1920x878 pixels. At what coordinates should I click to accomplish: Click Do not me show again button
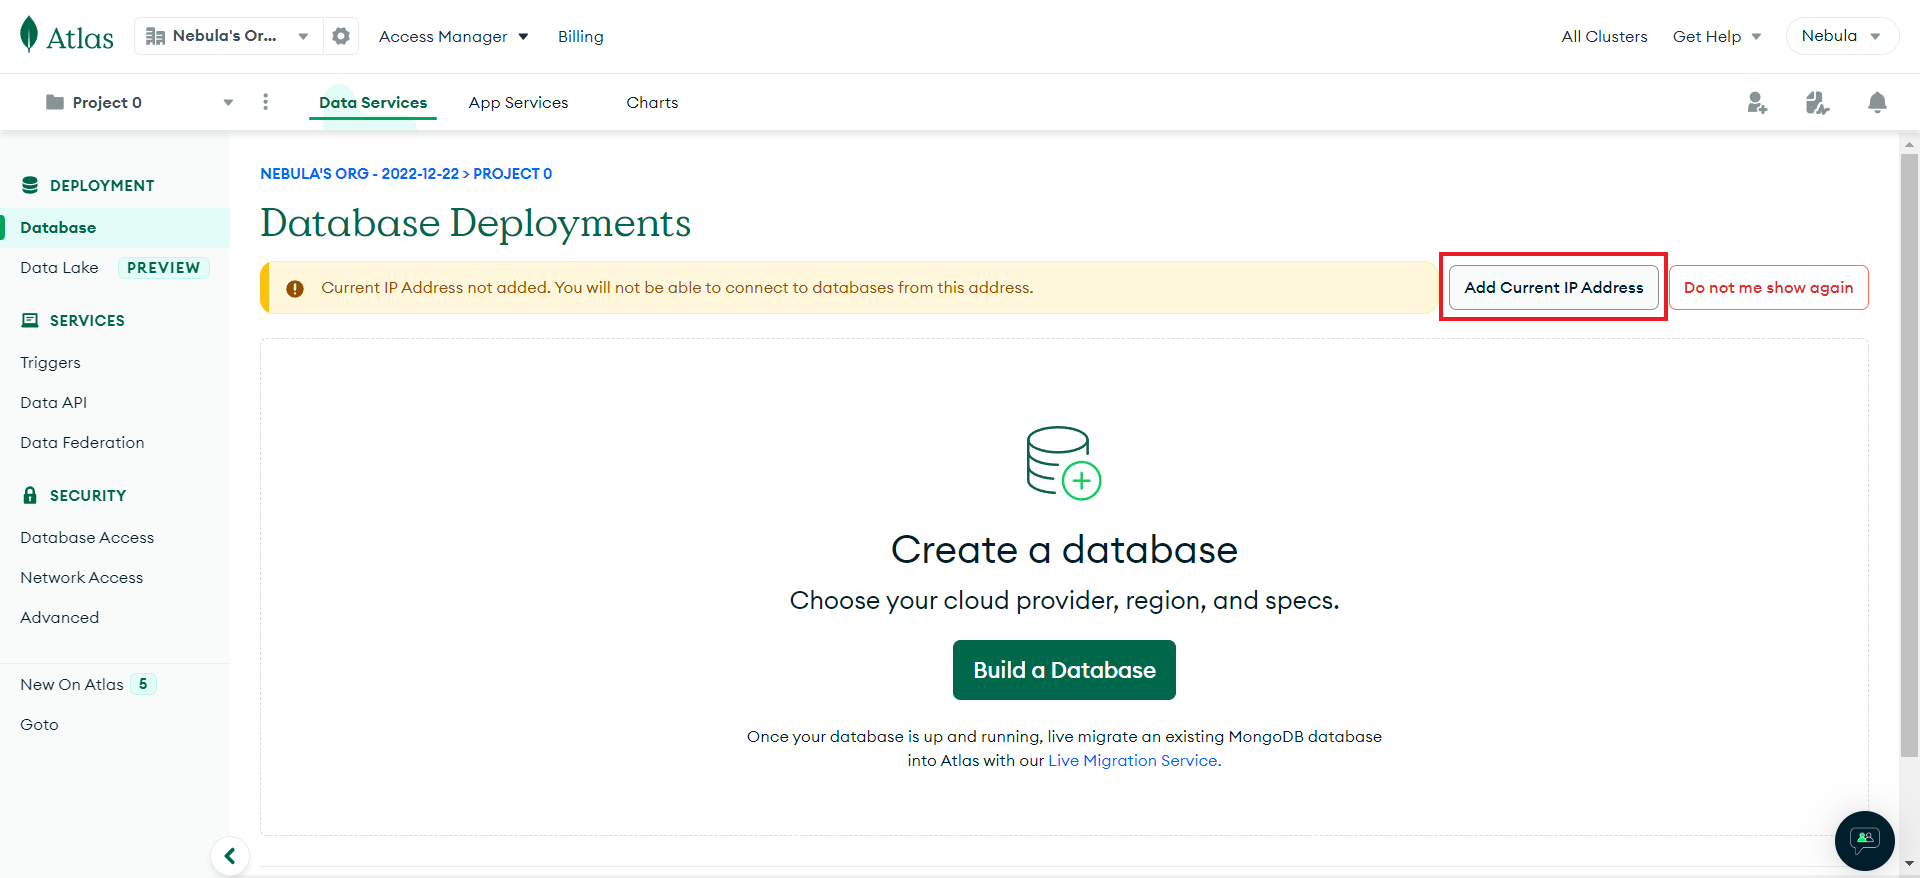point(1768,287)
